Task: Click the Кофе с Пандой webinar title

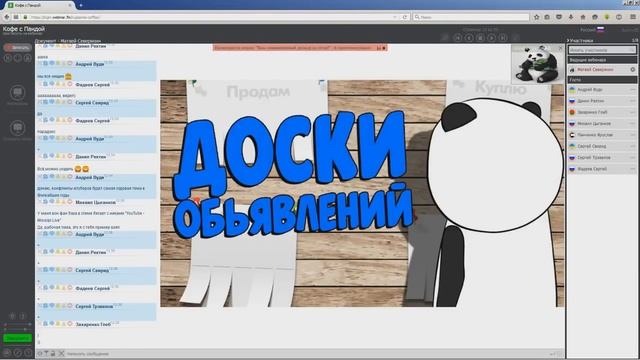Action: [24, 29]
